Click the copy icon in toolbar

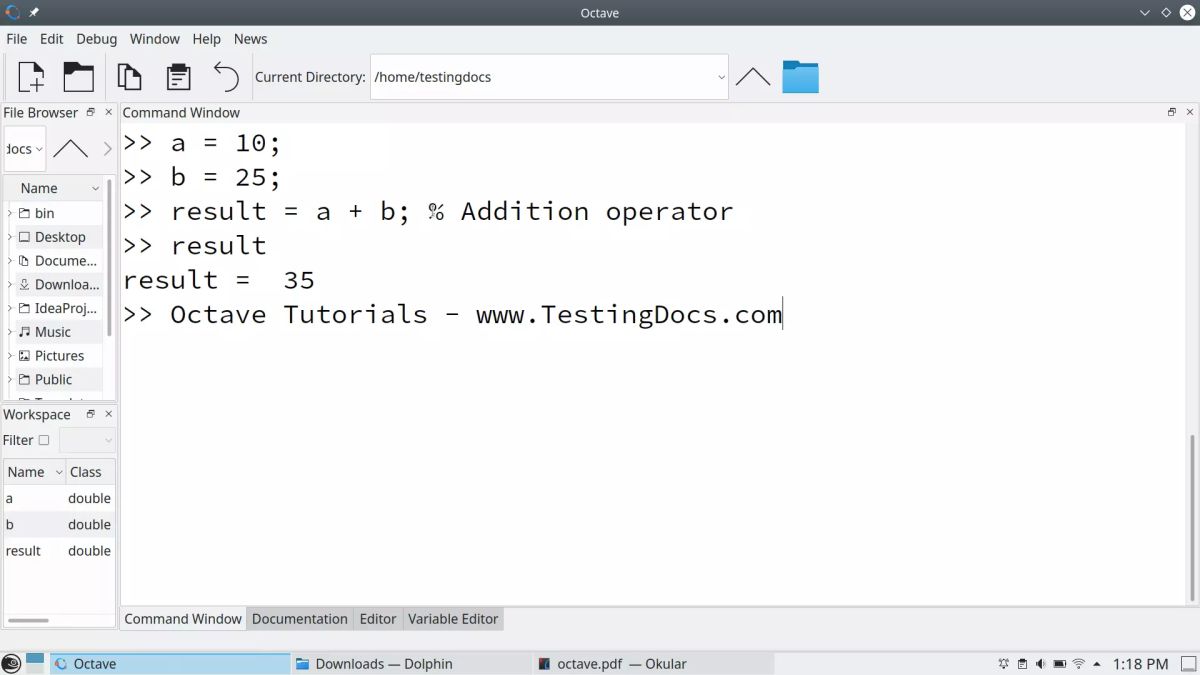129,77
